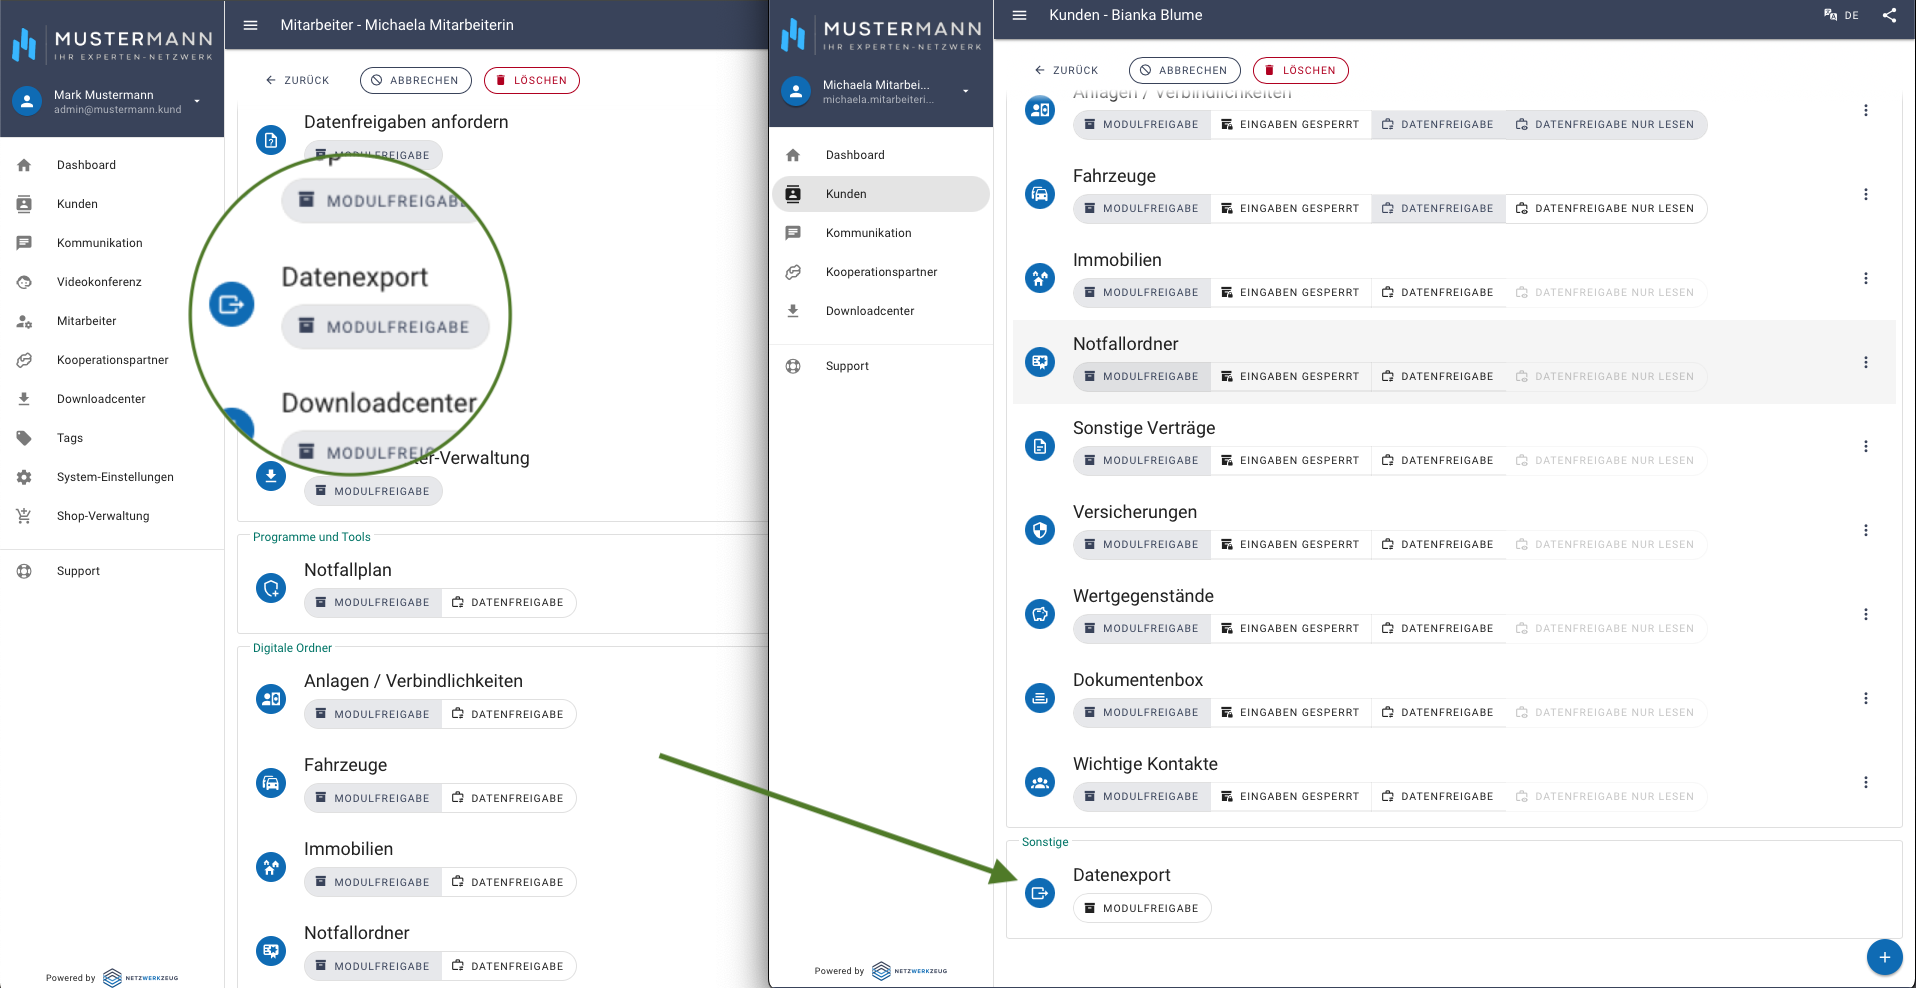Click the System-Einstellungen gear icon

click(x=24, y=477)
